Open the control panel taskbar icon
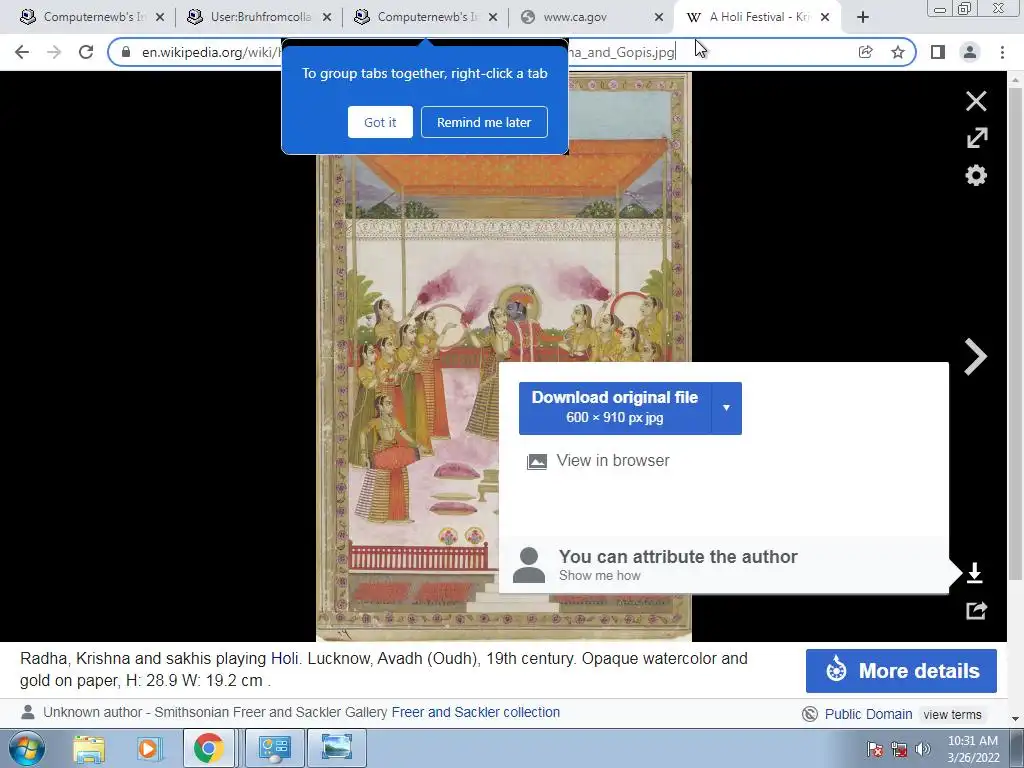 coord(274,749)
